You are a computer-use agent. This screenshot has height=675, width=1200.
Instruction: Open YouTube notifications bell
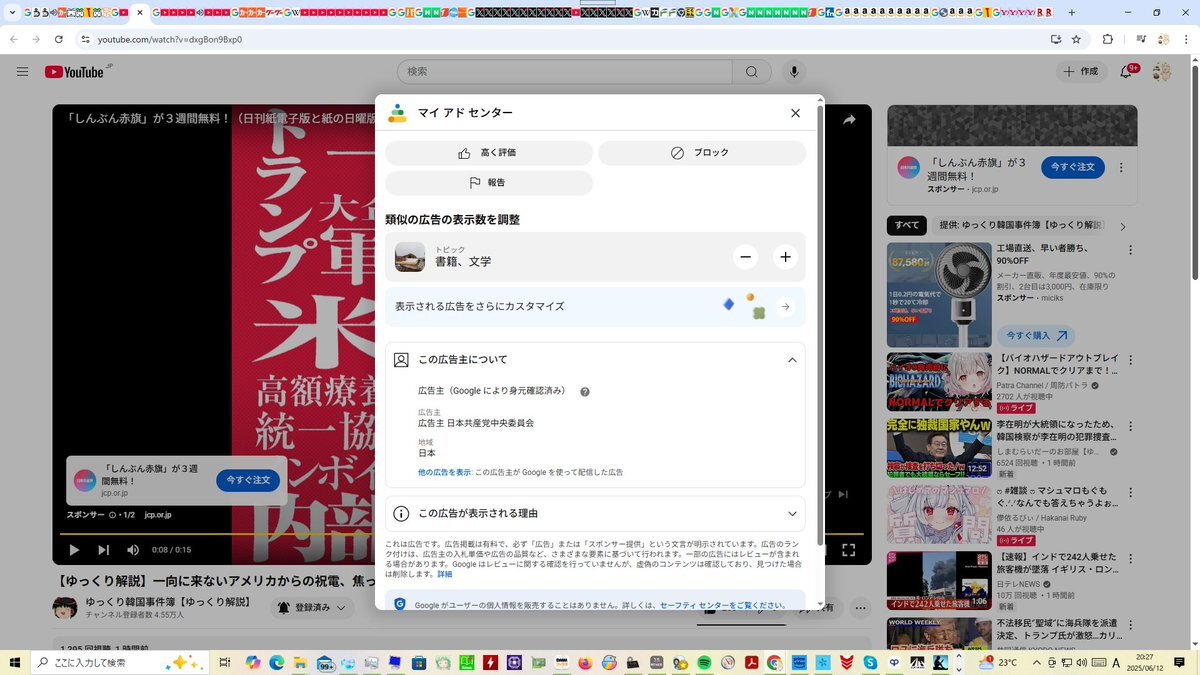(1127, 72)
